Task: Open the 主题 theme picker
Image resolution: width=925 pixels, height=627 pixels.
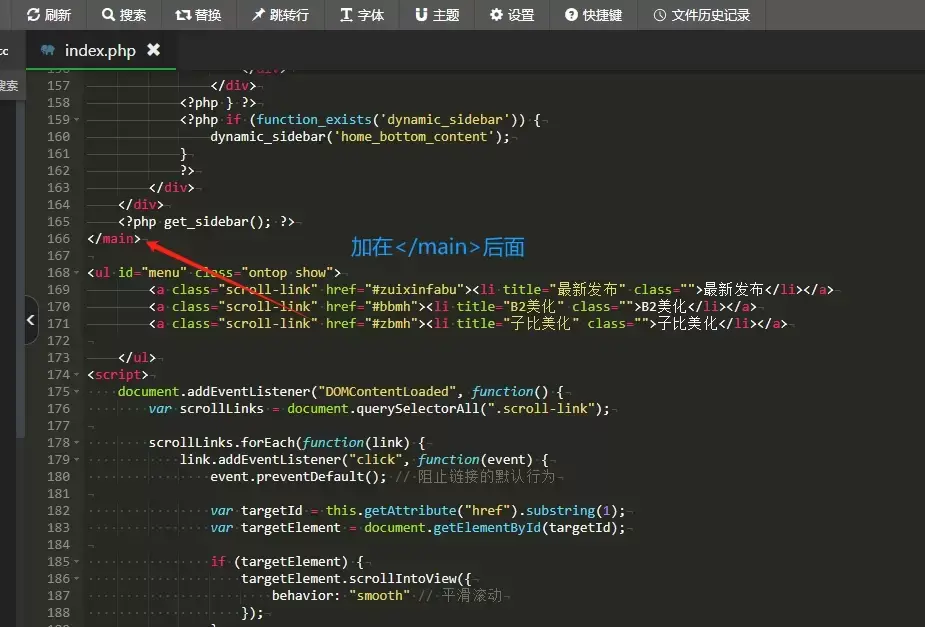Action: pos(437,15)
